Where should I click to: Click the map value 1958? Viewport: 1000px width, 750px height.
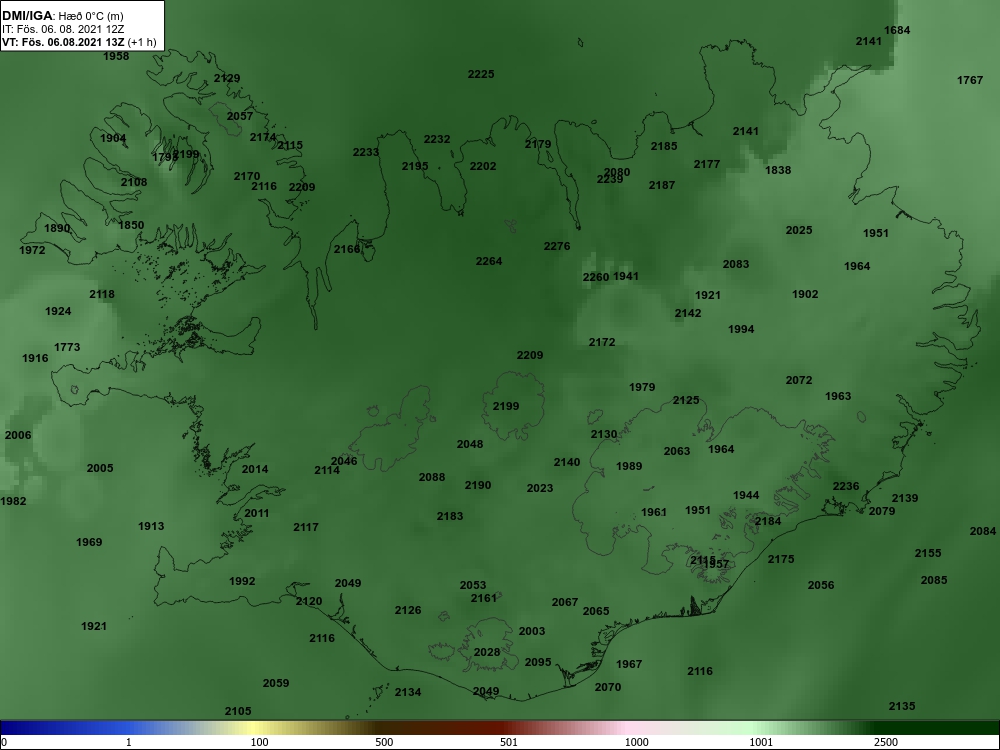click(116, 56)
